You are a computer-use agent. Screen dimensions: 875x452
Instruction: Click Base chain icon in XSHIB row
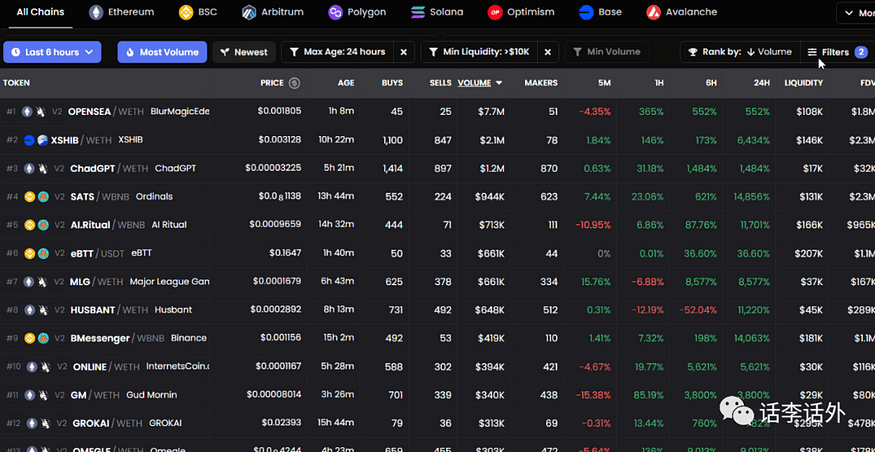click(x=29, y=140)
